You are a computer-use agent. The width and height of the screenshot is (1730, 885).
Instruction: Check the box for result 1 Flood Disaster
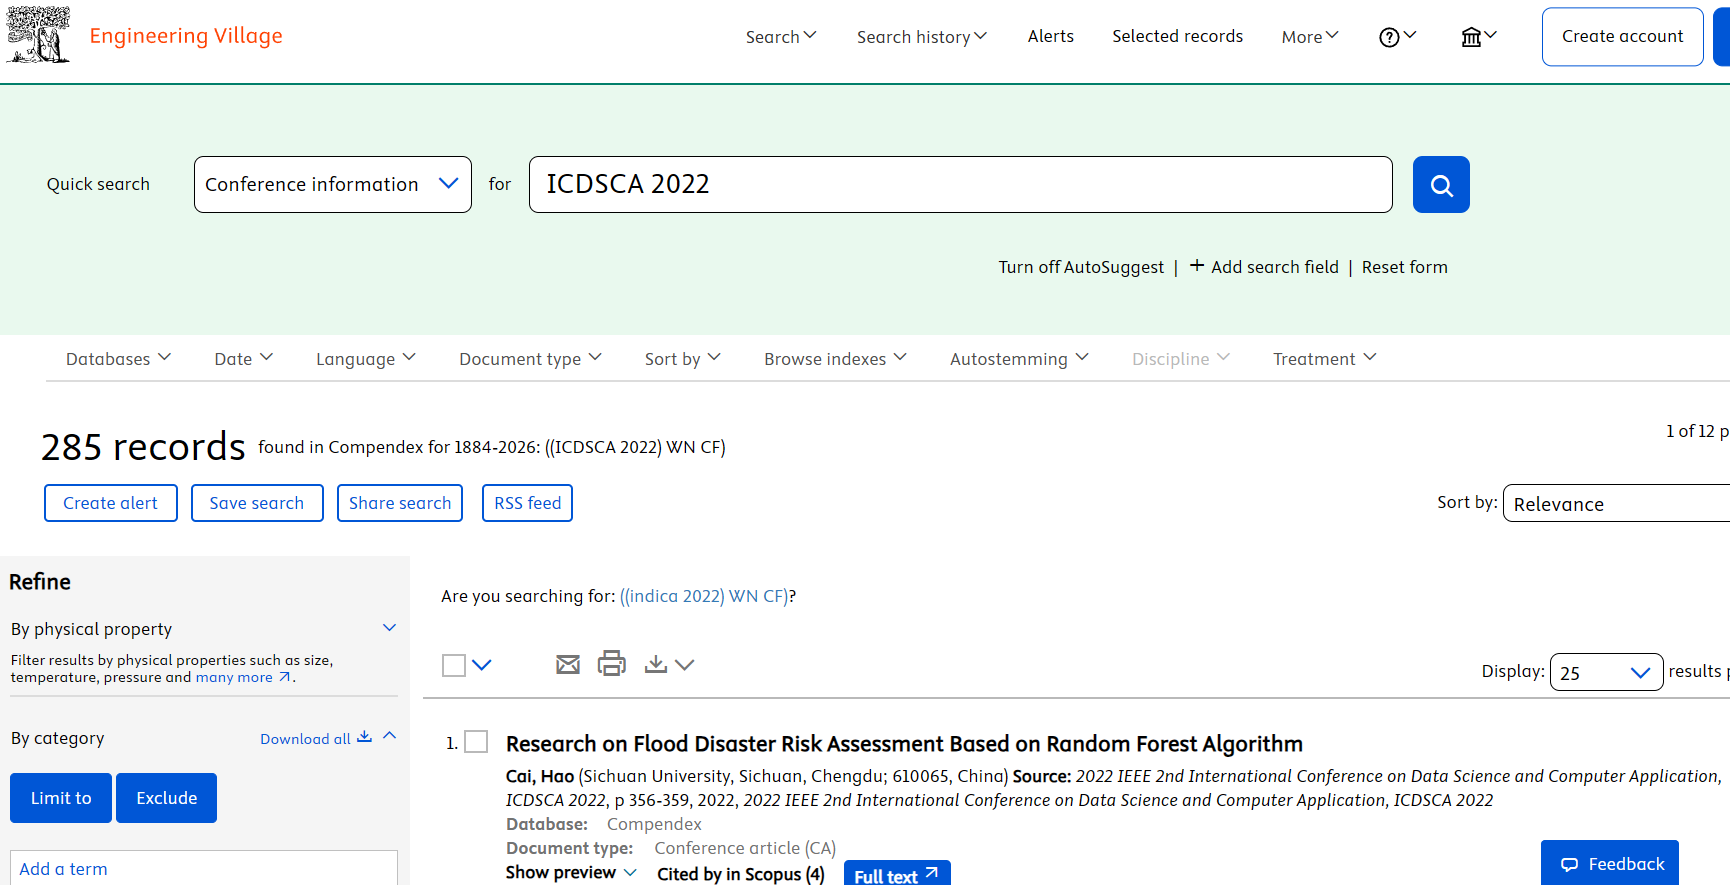click(x=476, y=742)
